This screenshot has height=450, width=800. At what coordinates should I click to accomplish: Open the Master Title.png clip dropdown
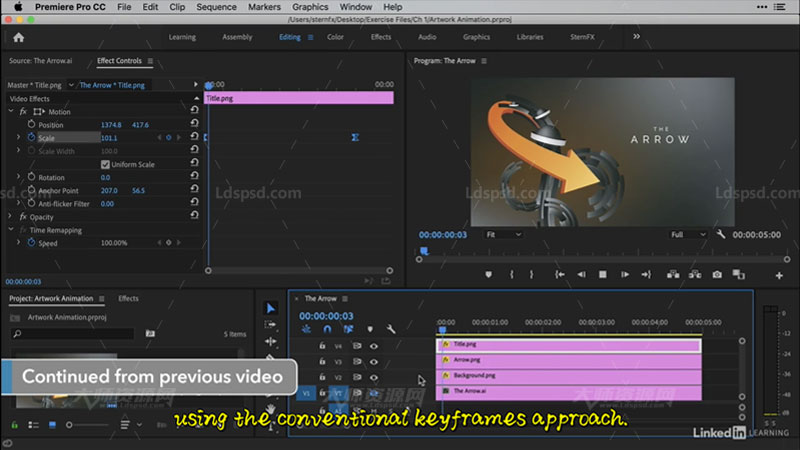tap(71, 85)
